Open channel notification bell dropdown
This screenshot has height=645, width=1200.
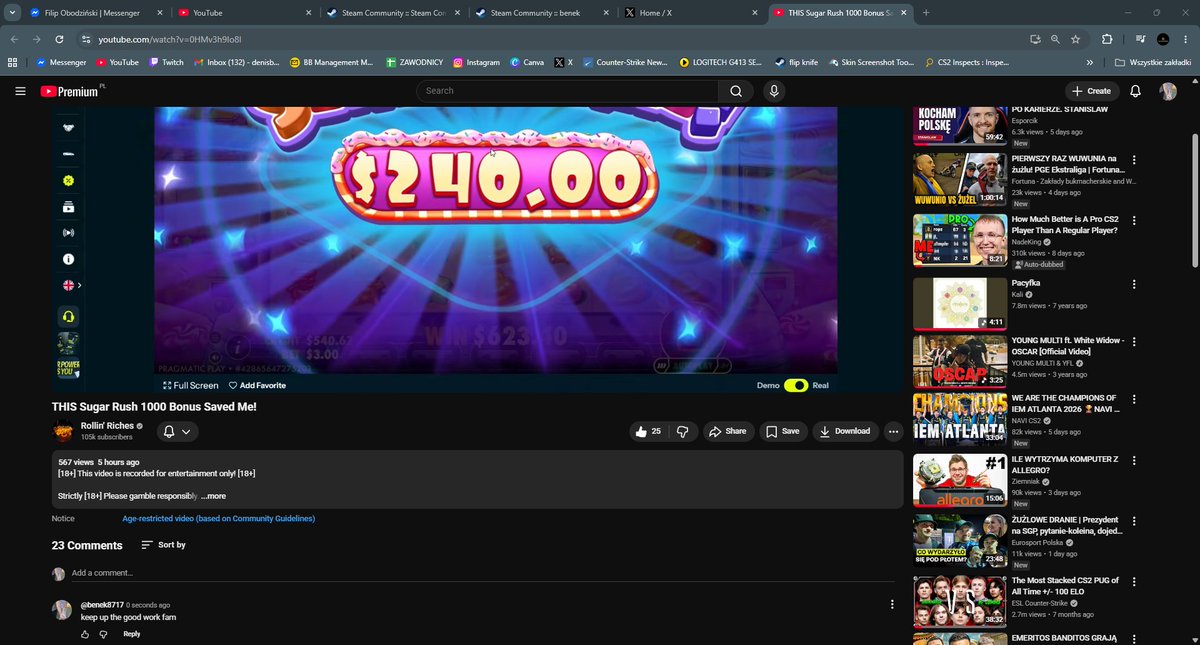pyautogui.click(x=177, y=431)
